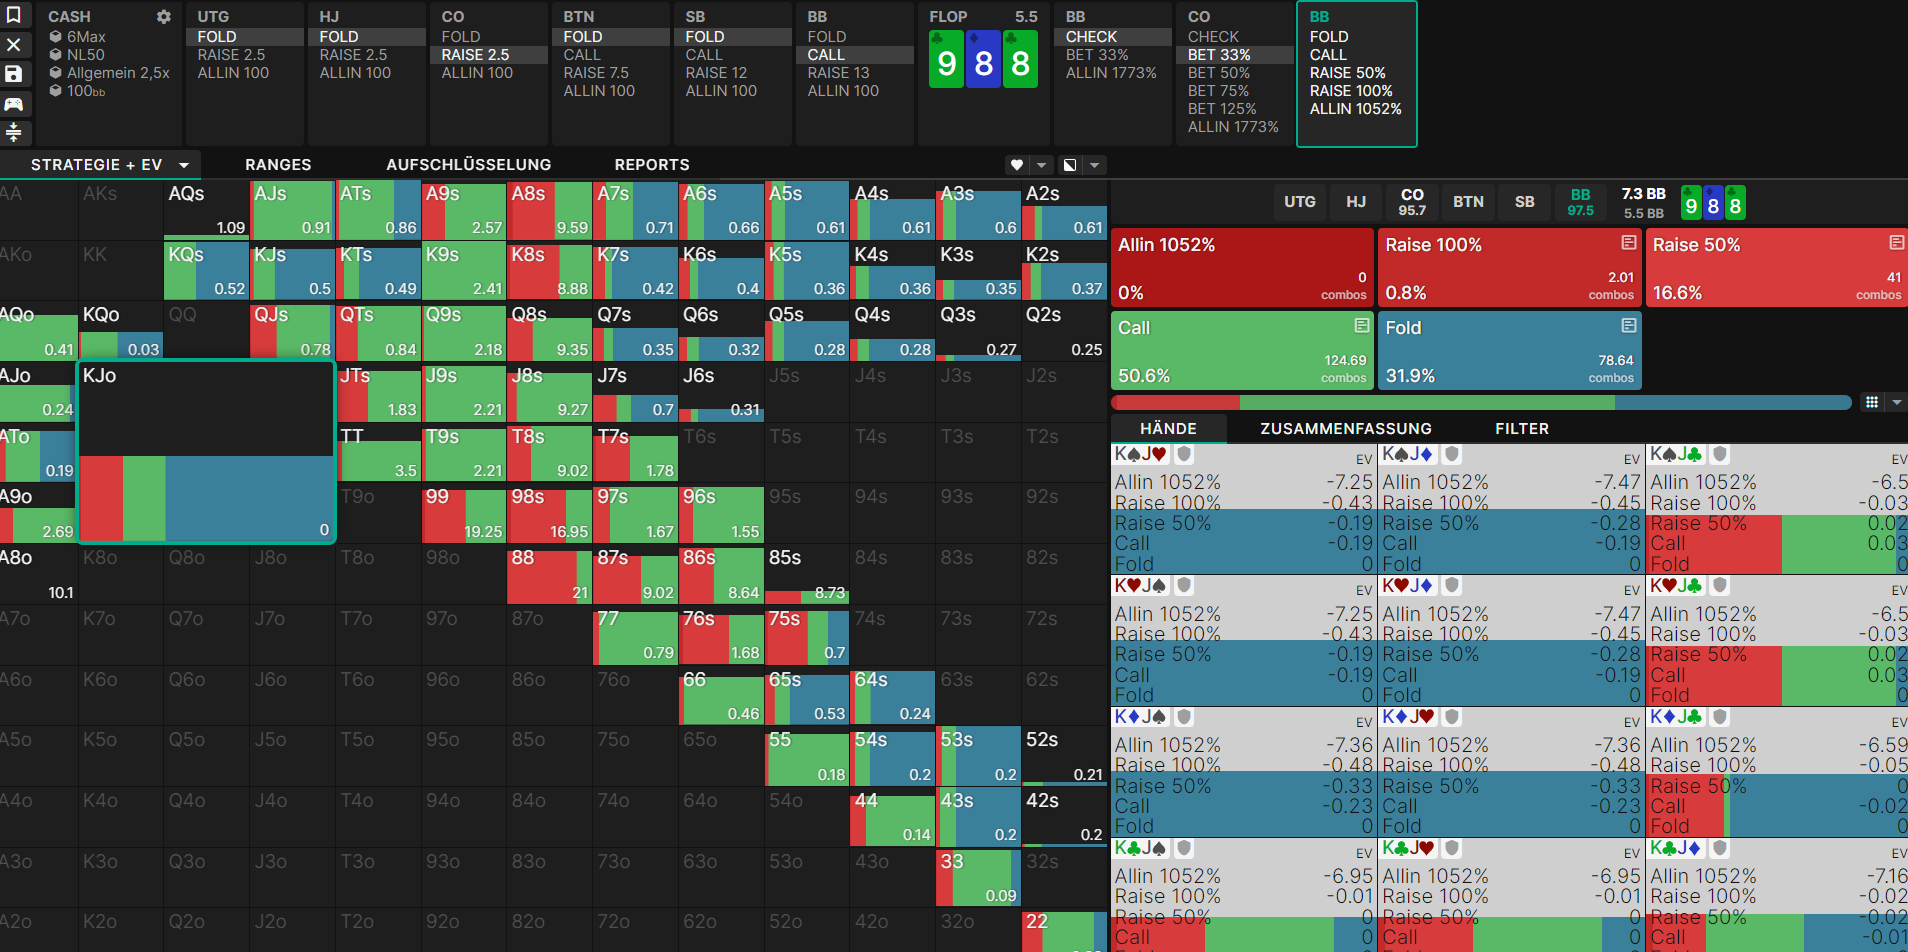Switch to the AUFSCHLÜSSELUNG tab
Image resolution: width=1908 pixels, height=952 pixels.
(x=469, y=165)
